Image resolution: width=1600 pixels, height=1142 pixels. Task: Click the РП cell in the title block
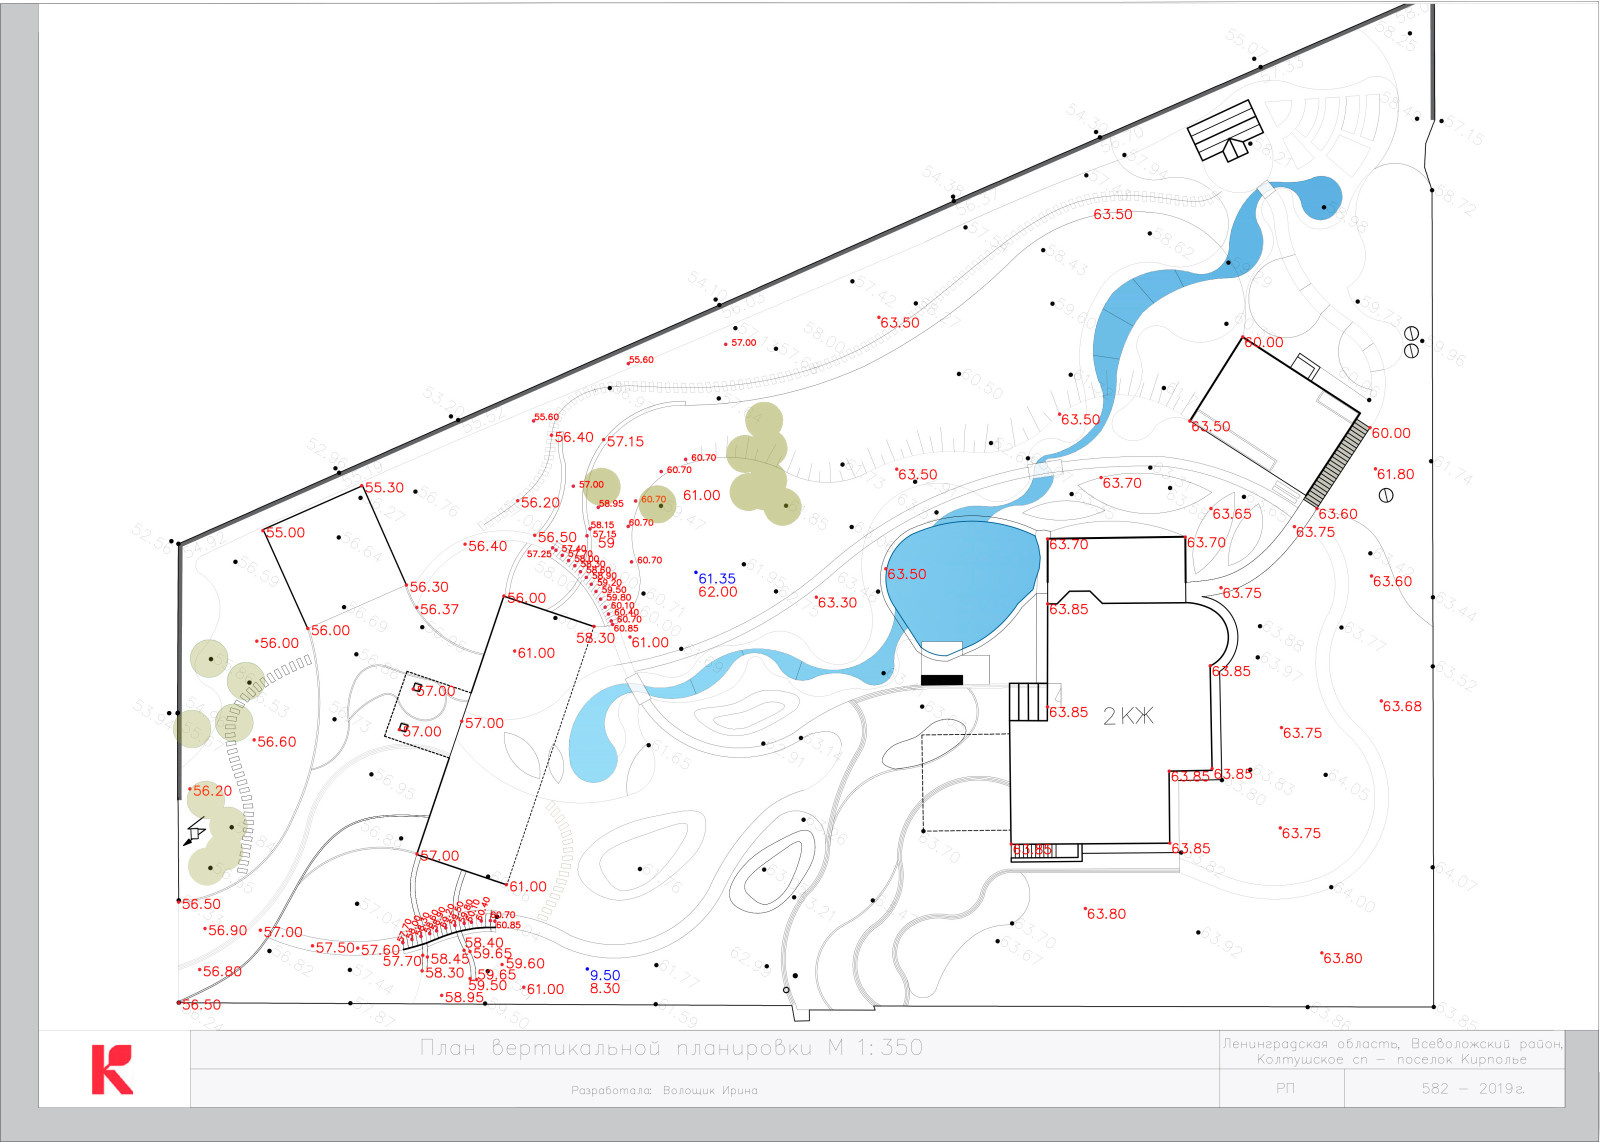(x=1285, y=1088)
